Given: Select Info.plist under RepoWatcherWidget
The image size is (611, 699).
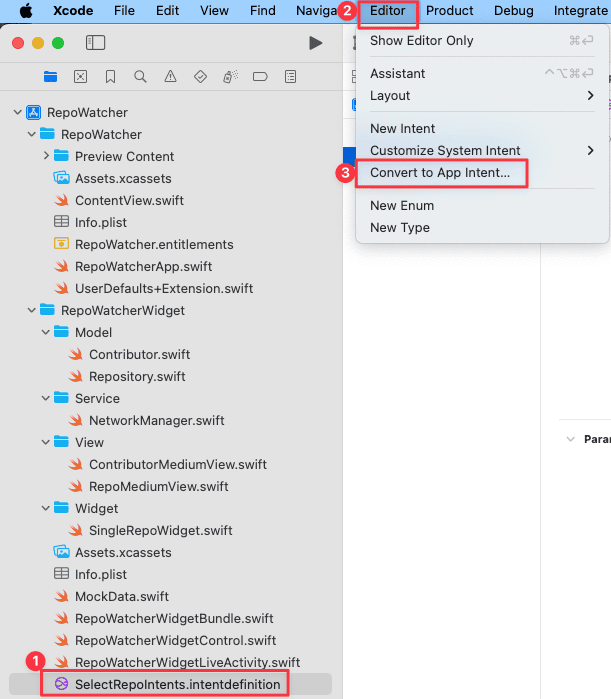Looking at the screenshot, I should (101, 575).
